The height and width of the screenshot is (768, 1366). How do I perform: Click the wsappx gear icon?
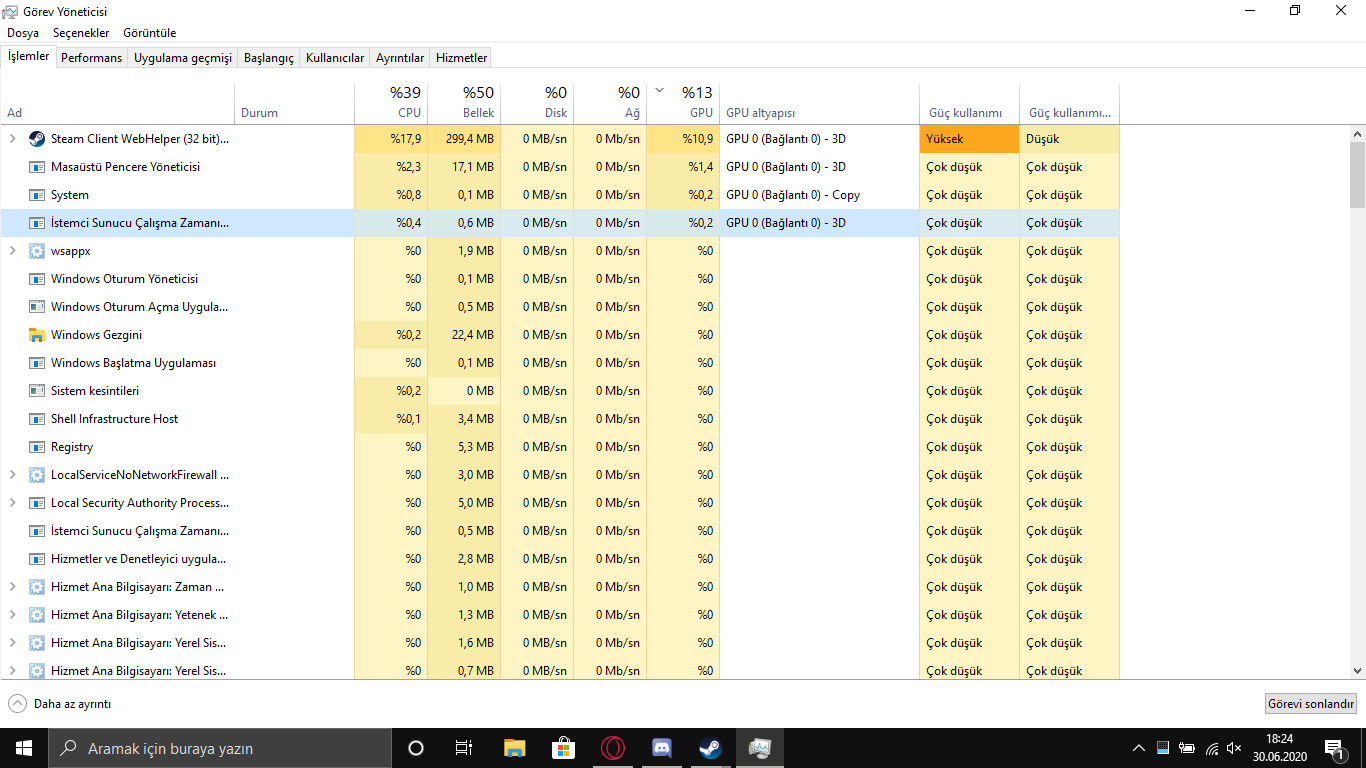tap(37, 251)
